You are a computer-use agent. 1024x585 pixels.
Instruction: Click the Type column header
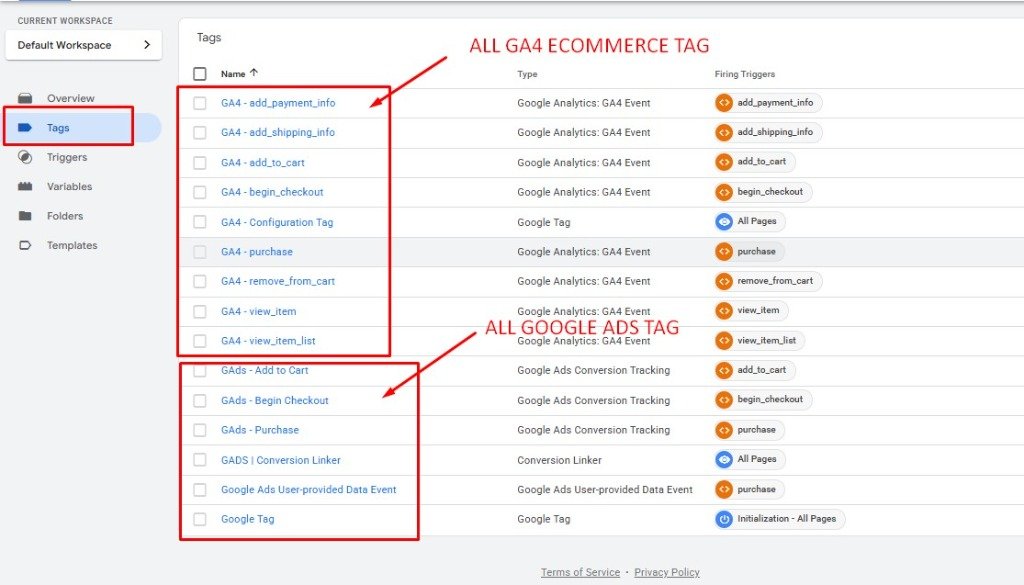pos(527,74)
